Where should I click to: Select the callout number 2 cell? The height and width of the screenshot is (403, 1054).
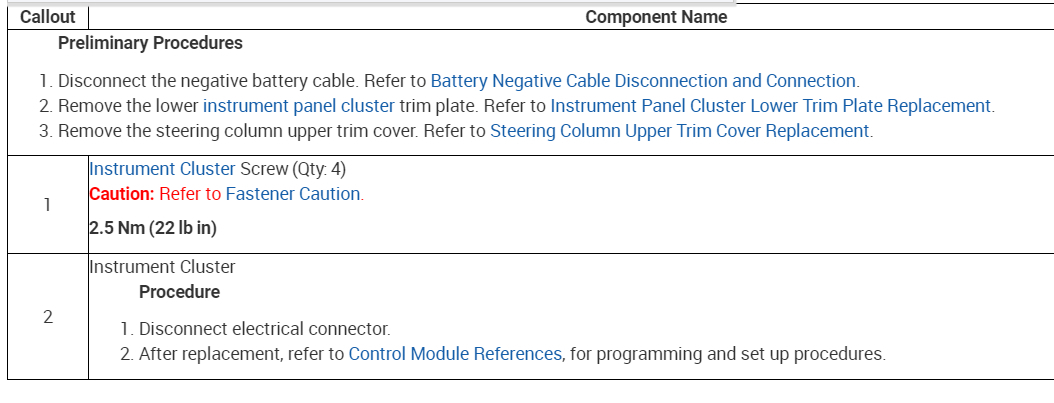pos(47,317)
